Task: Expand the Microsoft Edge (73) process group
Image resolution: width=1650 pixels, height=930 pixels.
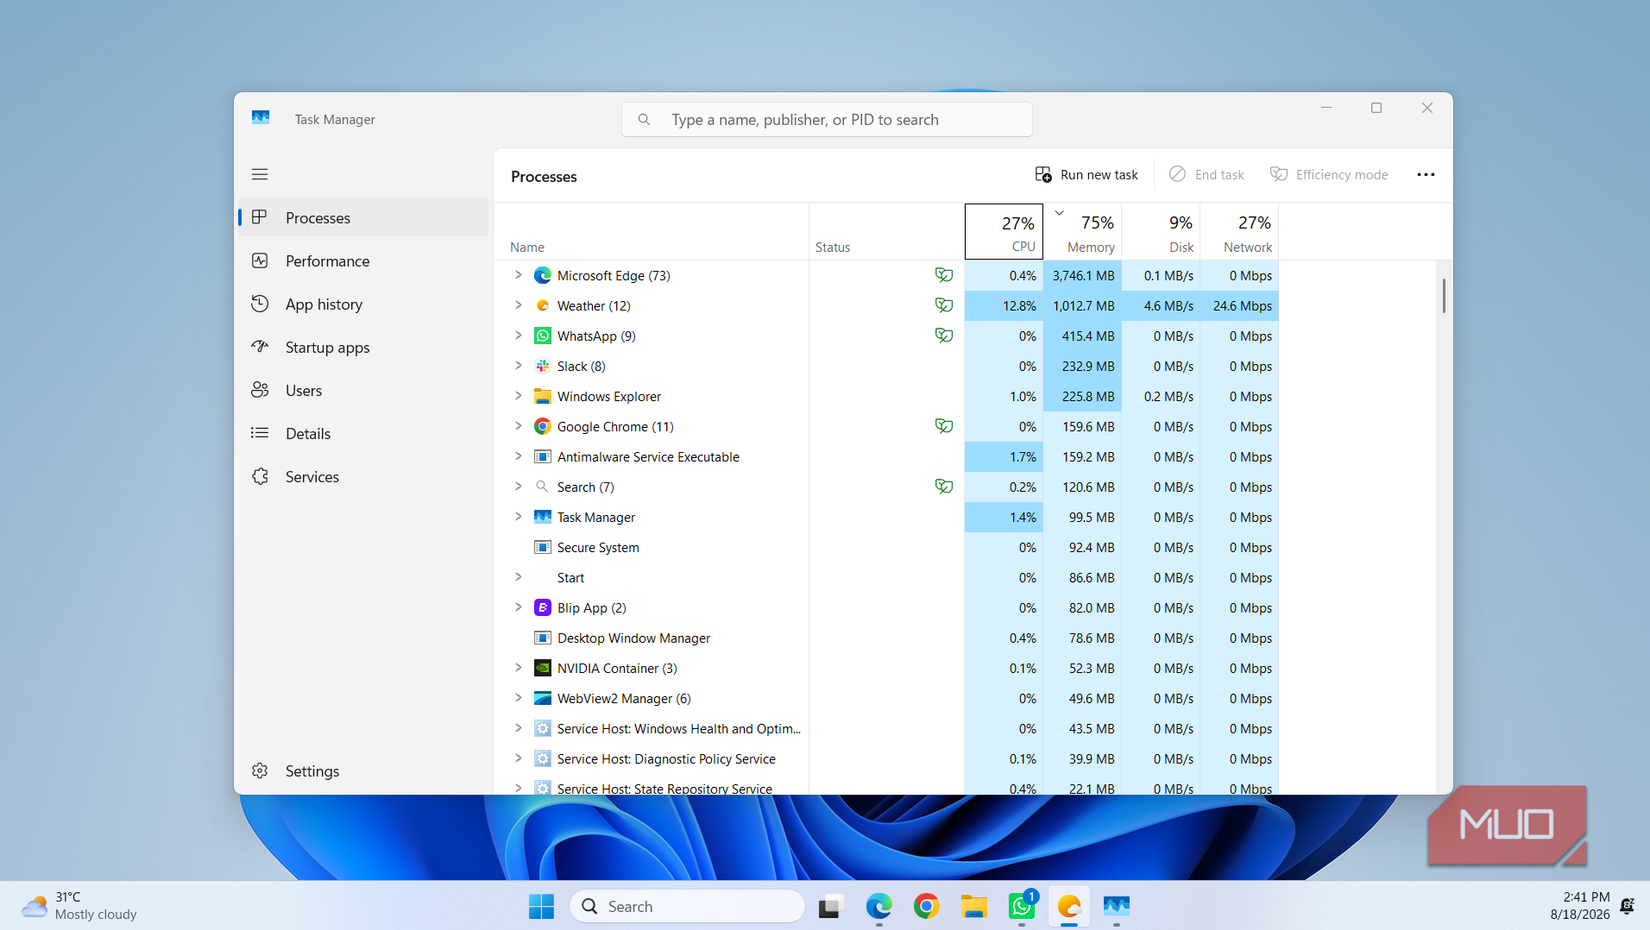Action: tap(518, 275)
